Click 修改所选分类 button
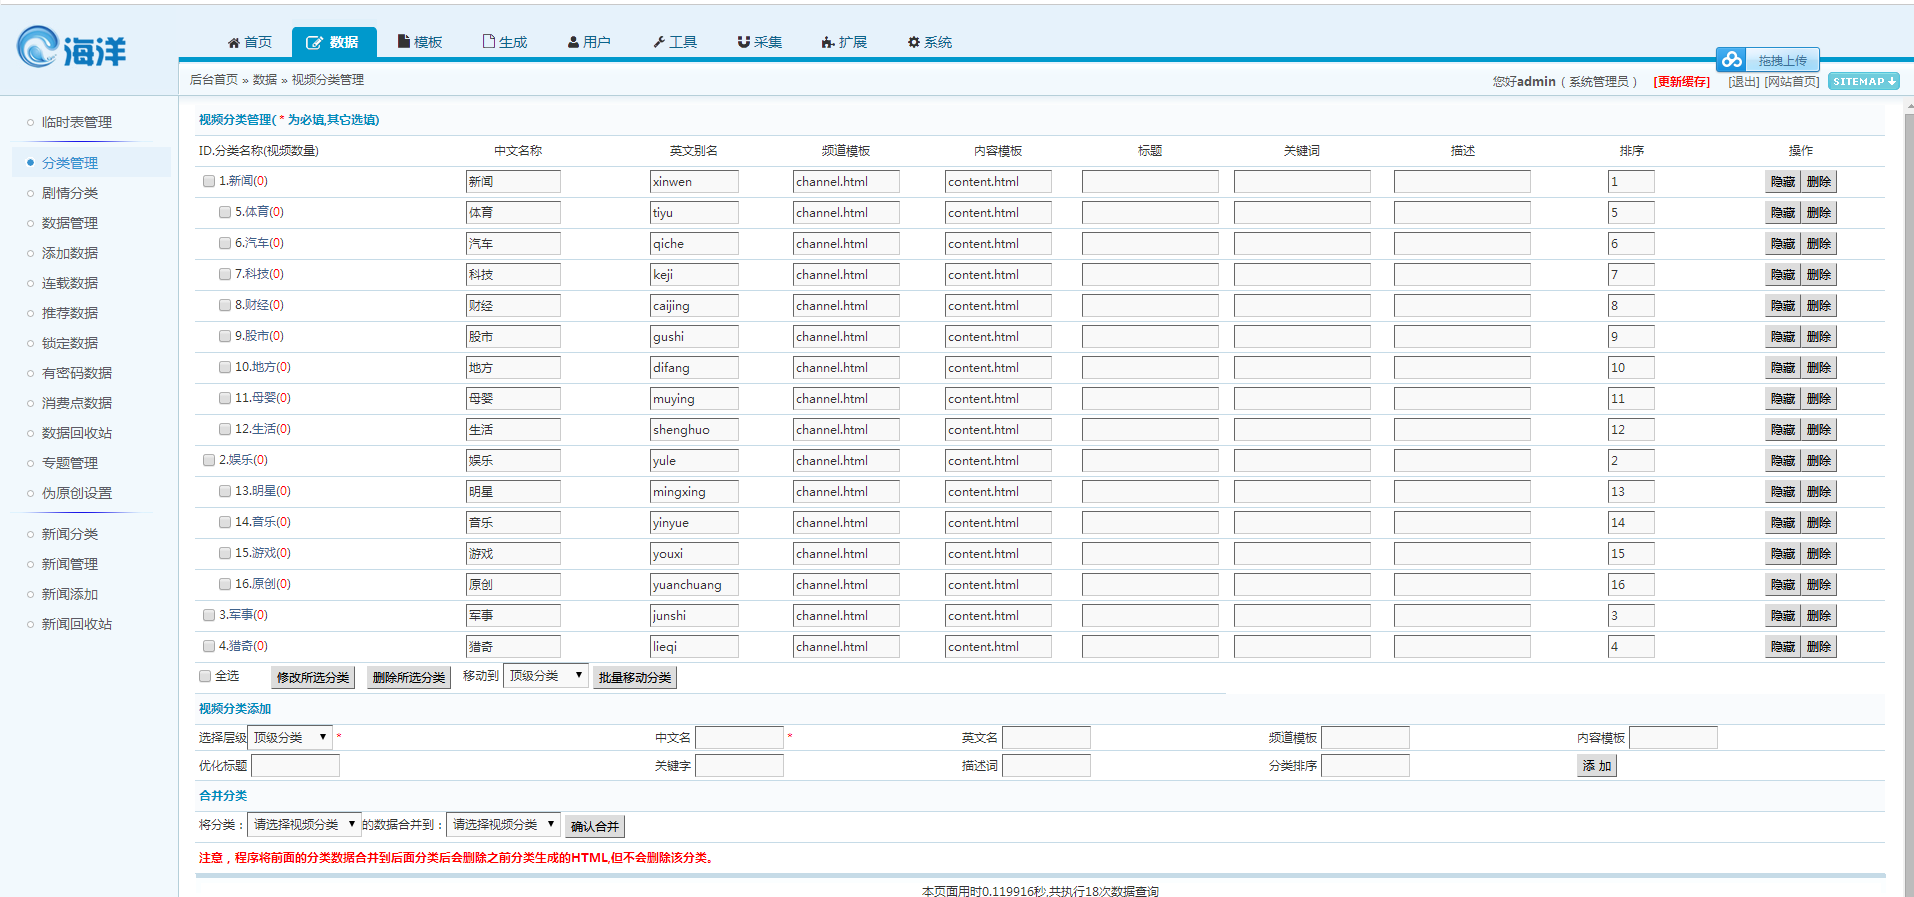 pyautogui.click(x=313, y=677)
